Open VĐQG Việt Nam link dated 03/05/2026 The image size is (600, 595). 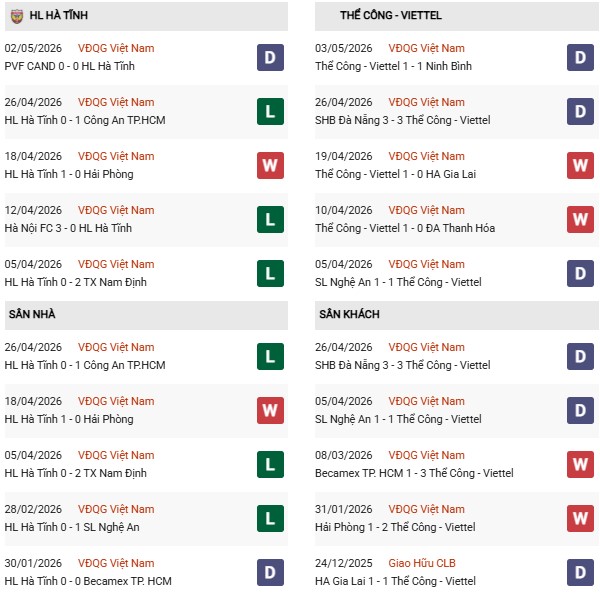click(x=426, y=49)
